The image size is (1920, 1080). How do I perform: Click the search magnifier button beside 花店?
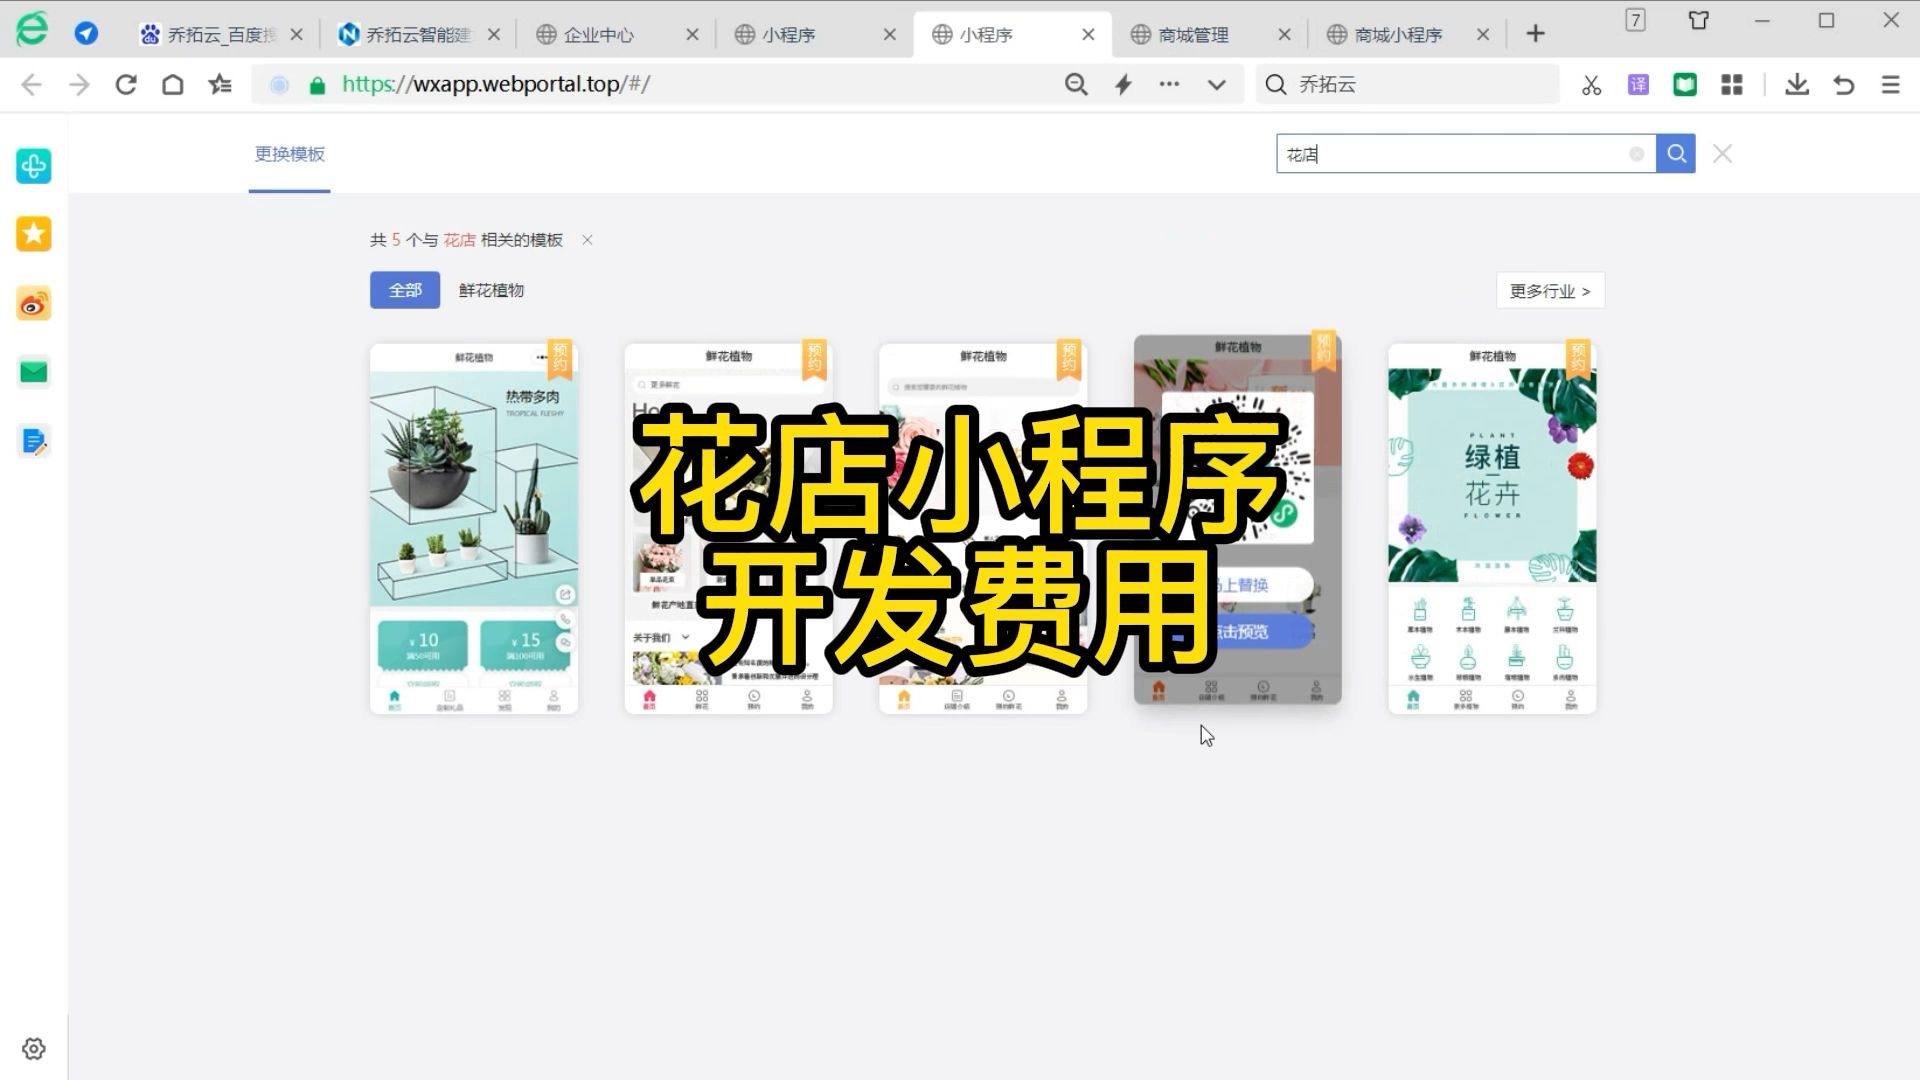(1676, 154)
